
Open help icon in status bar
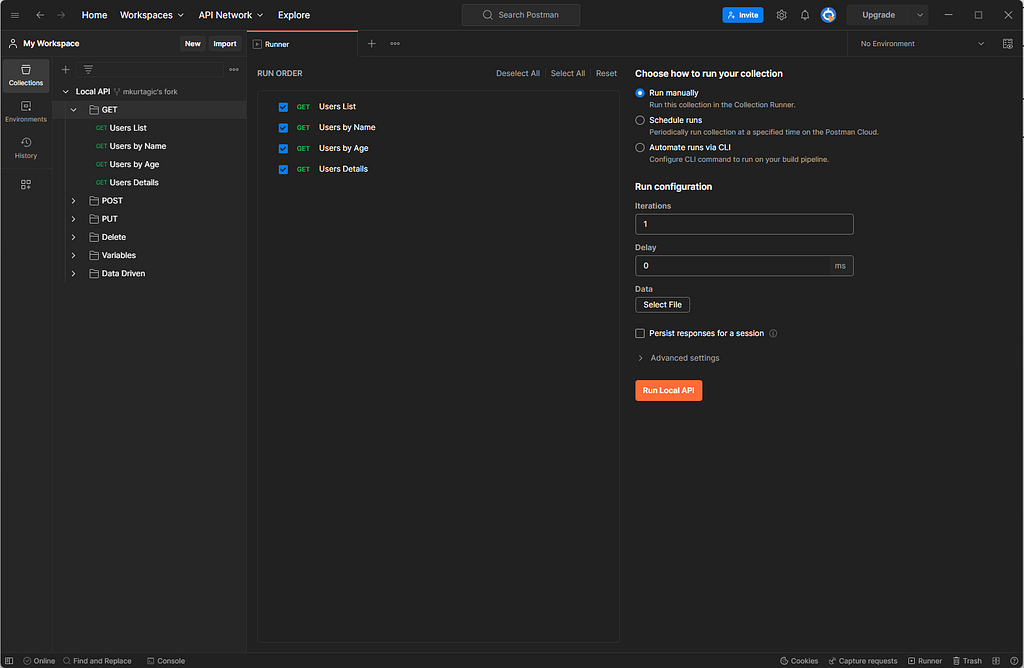click(1014, 661)
